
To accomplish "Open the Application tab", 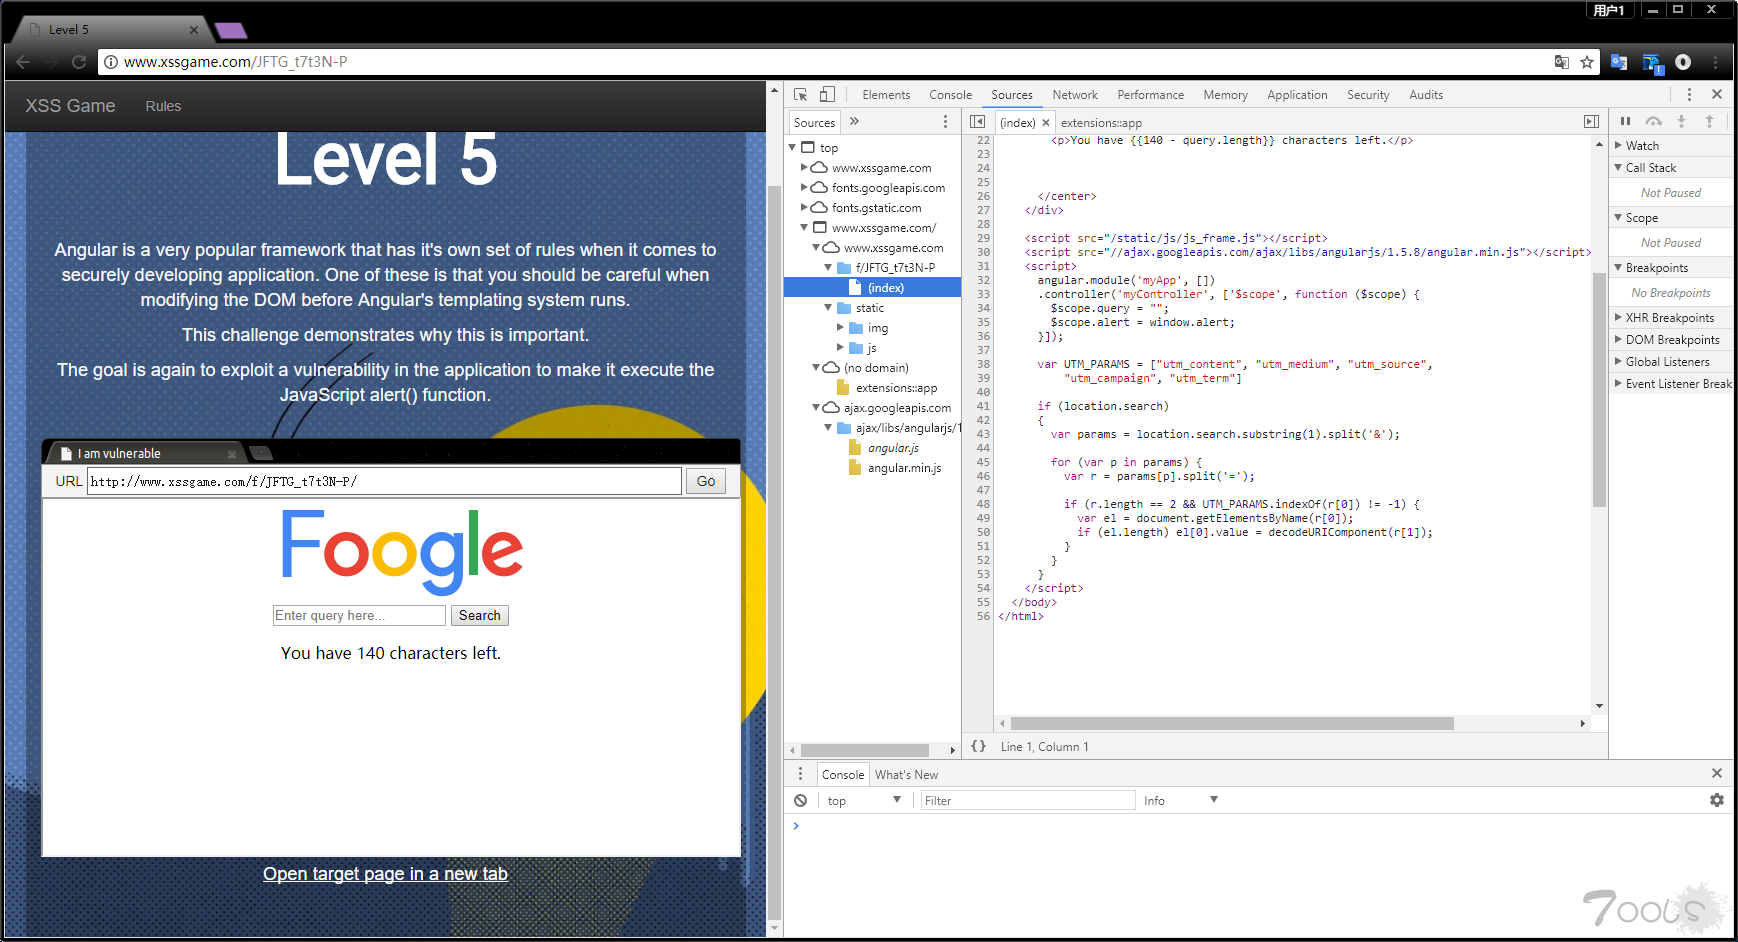I will (x=1297, y=95).
